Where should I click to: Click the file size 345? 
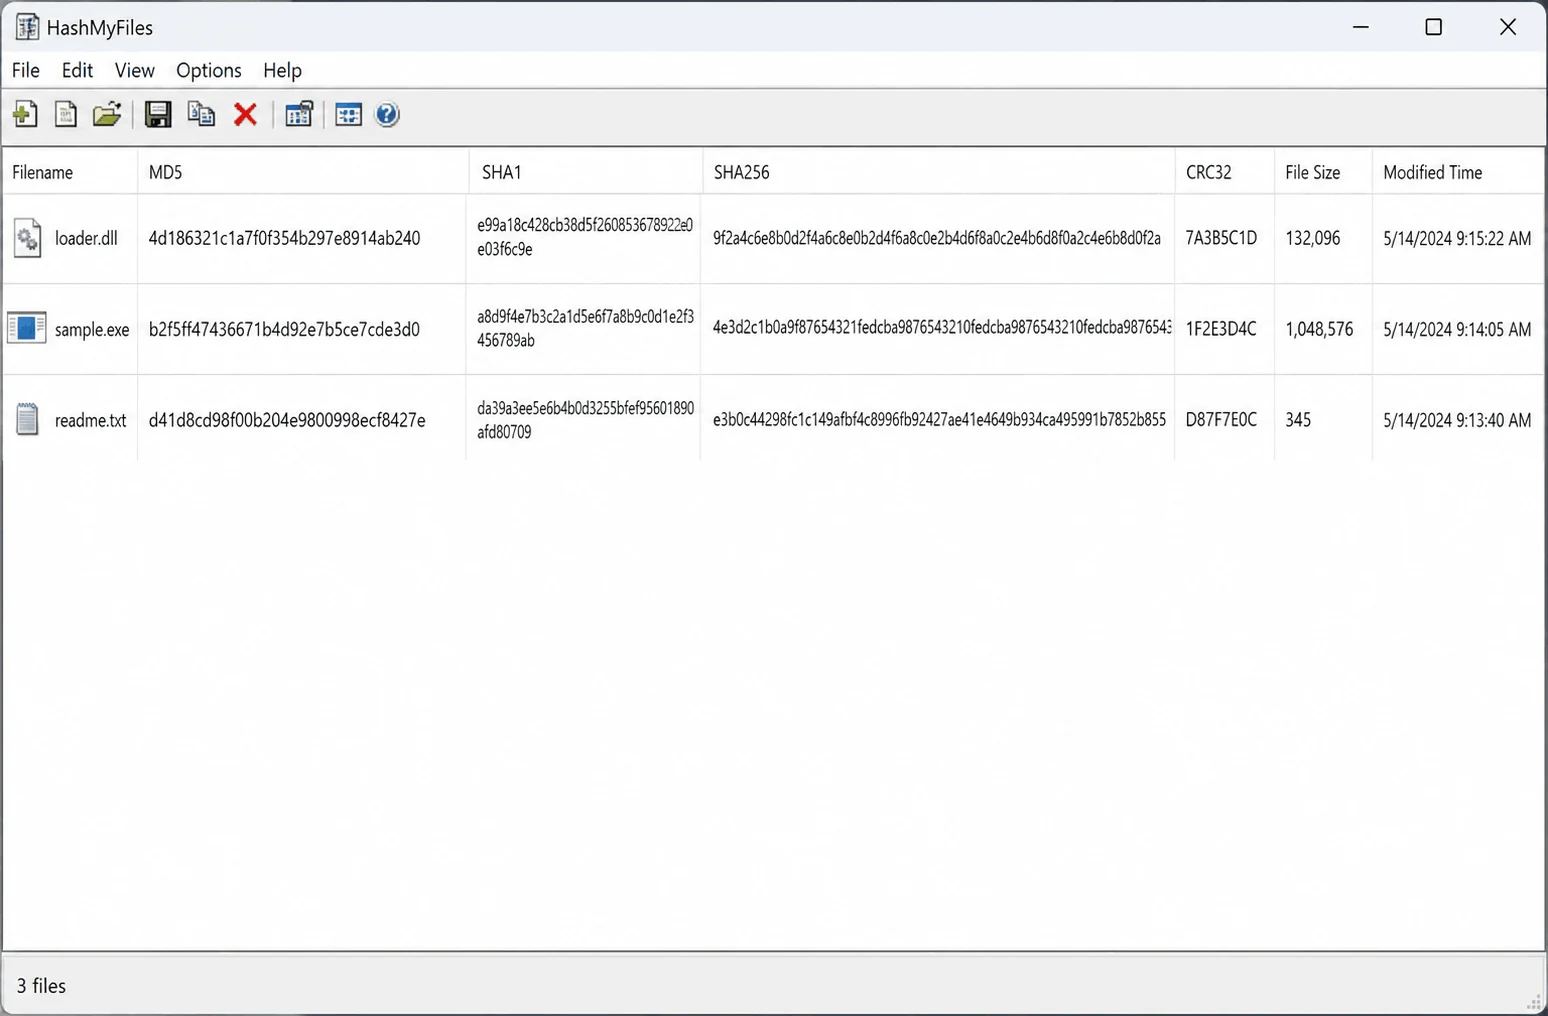pyautogui.click(x=1298, y=420)
